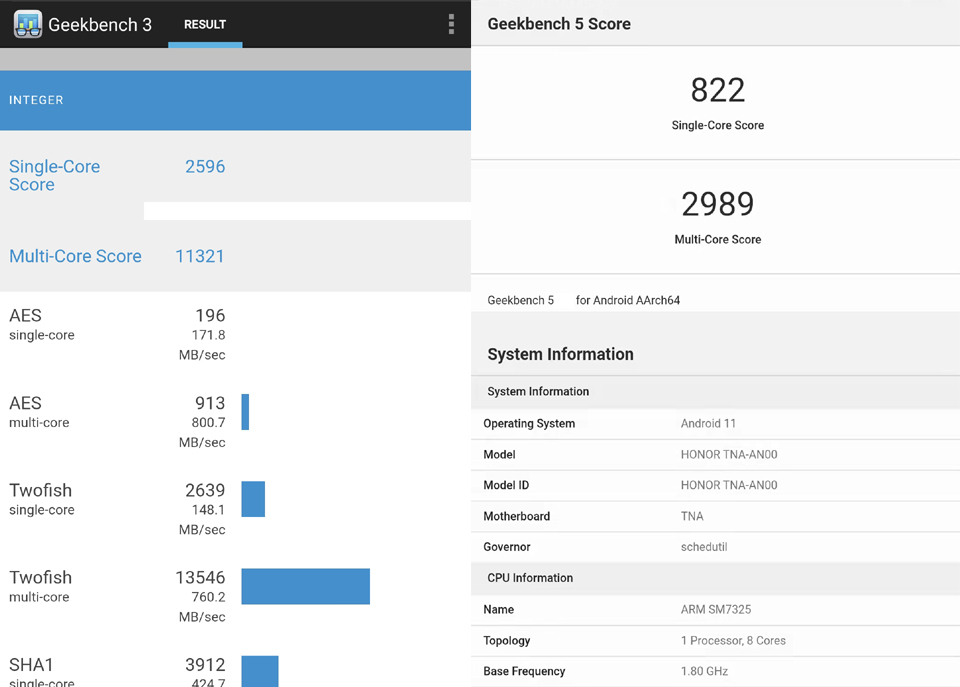Tap the 'for Android AArch64' text
Viewport: 960px width, 687px height.
pos(628,301)
